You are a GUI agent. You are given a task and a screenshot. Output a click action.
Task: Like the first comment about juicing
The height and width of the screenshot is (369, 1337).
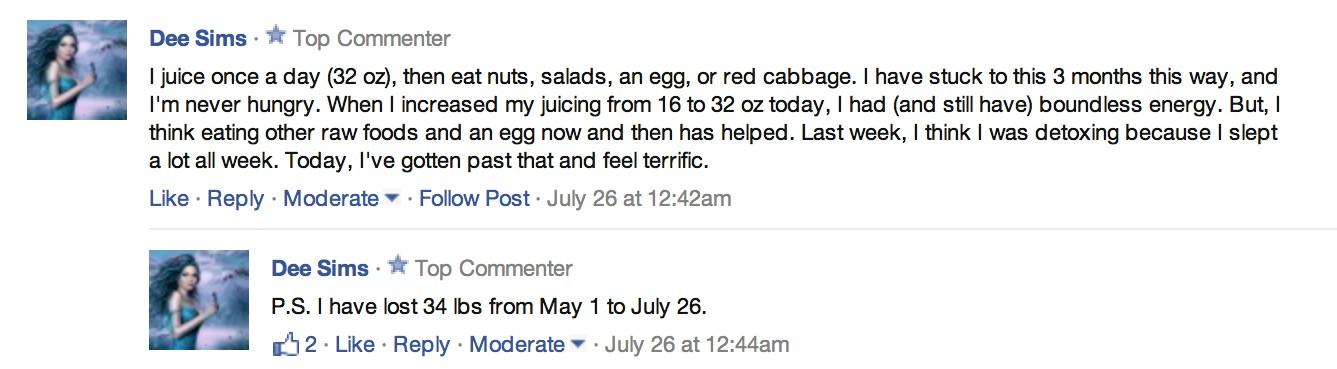(x=169, y=199)
